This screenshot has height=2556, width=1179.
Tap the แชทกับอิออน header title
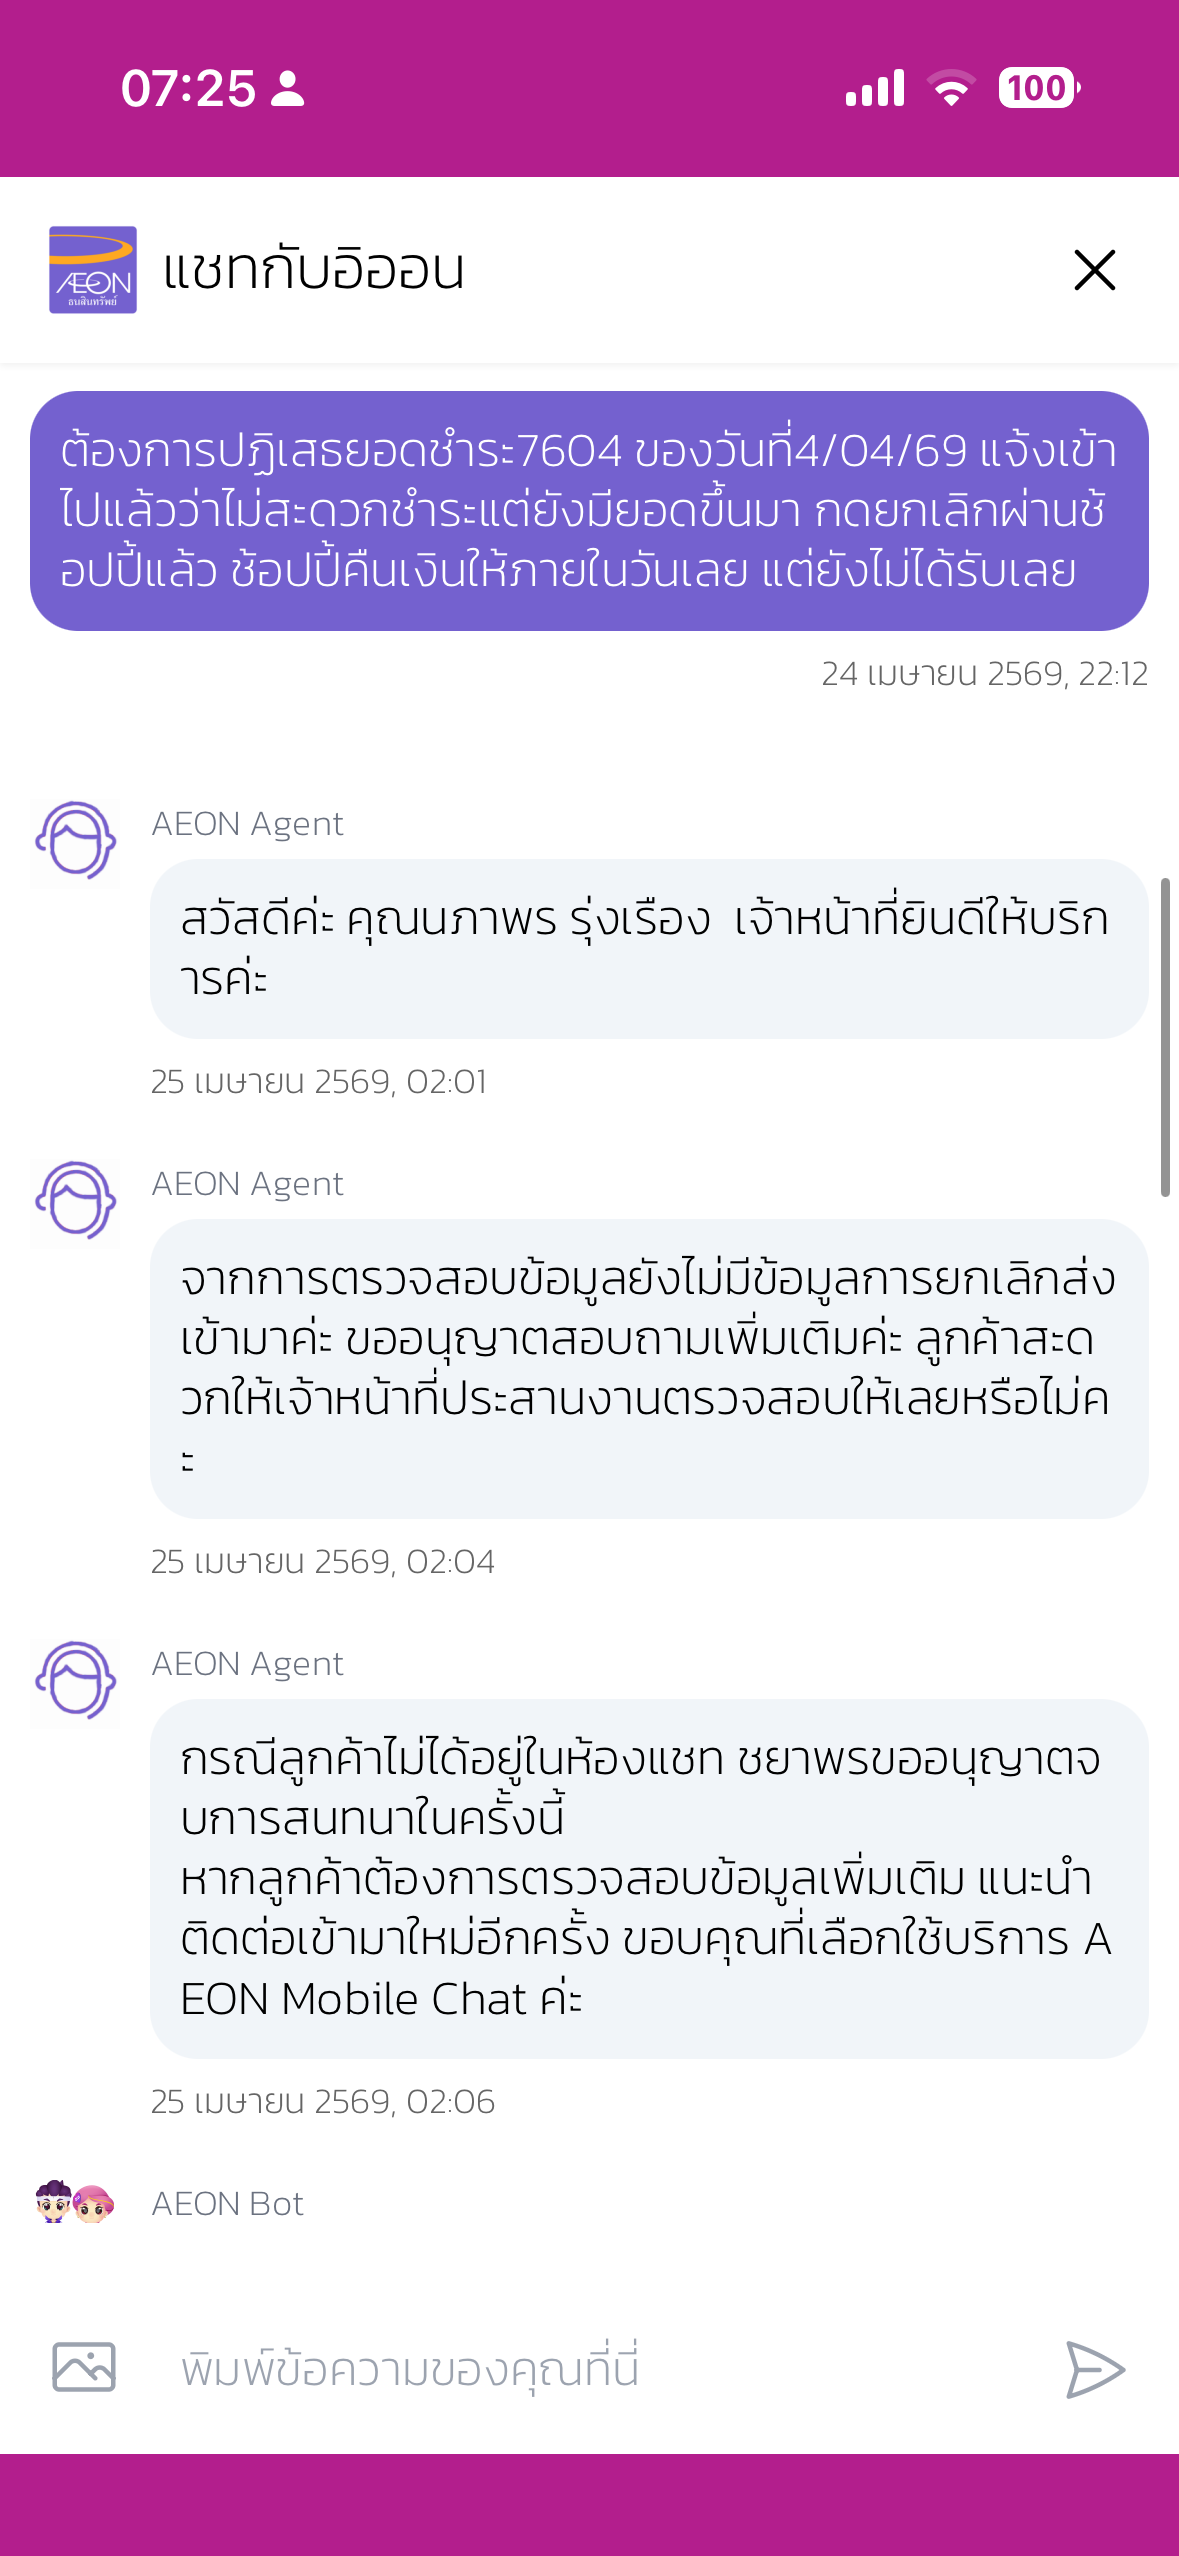click(x=314, y=270)
